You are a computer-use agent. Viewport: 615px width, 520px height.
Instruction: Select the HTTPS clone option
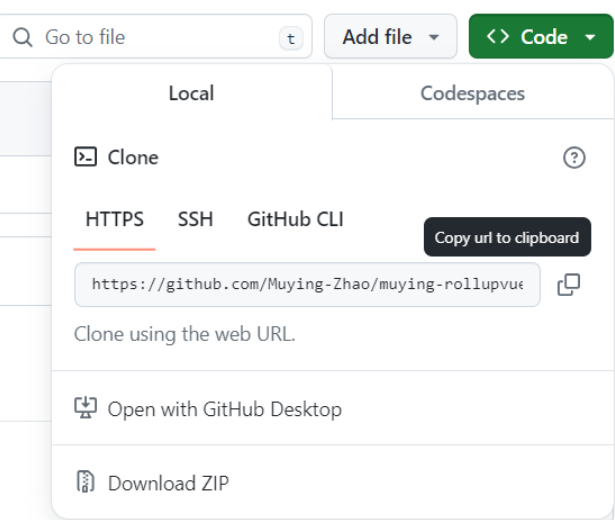click(x=114, y=219)
